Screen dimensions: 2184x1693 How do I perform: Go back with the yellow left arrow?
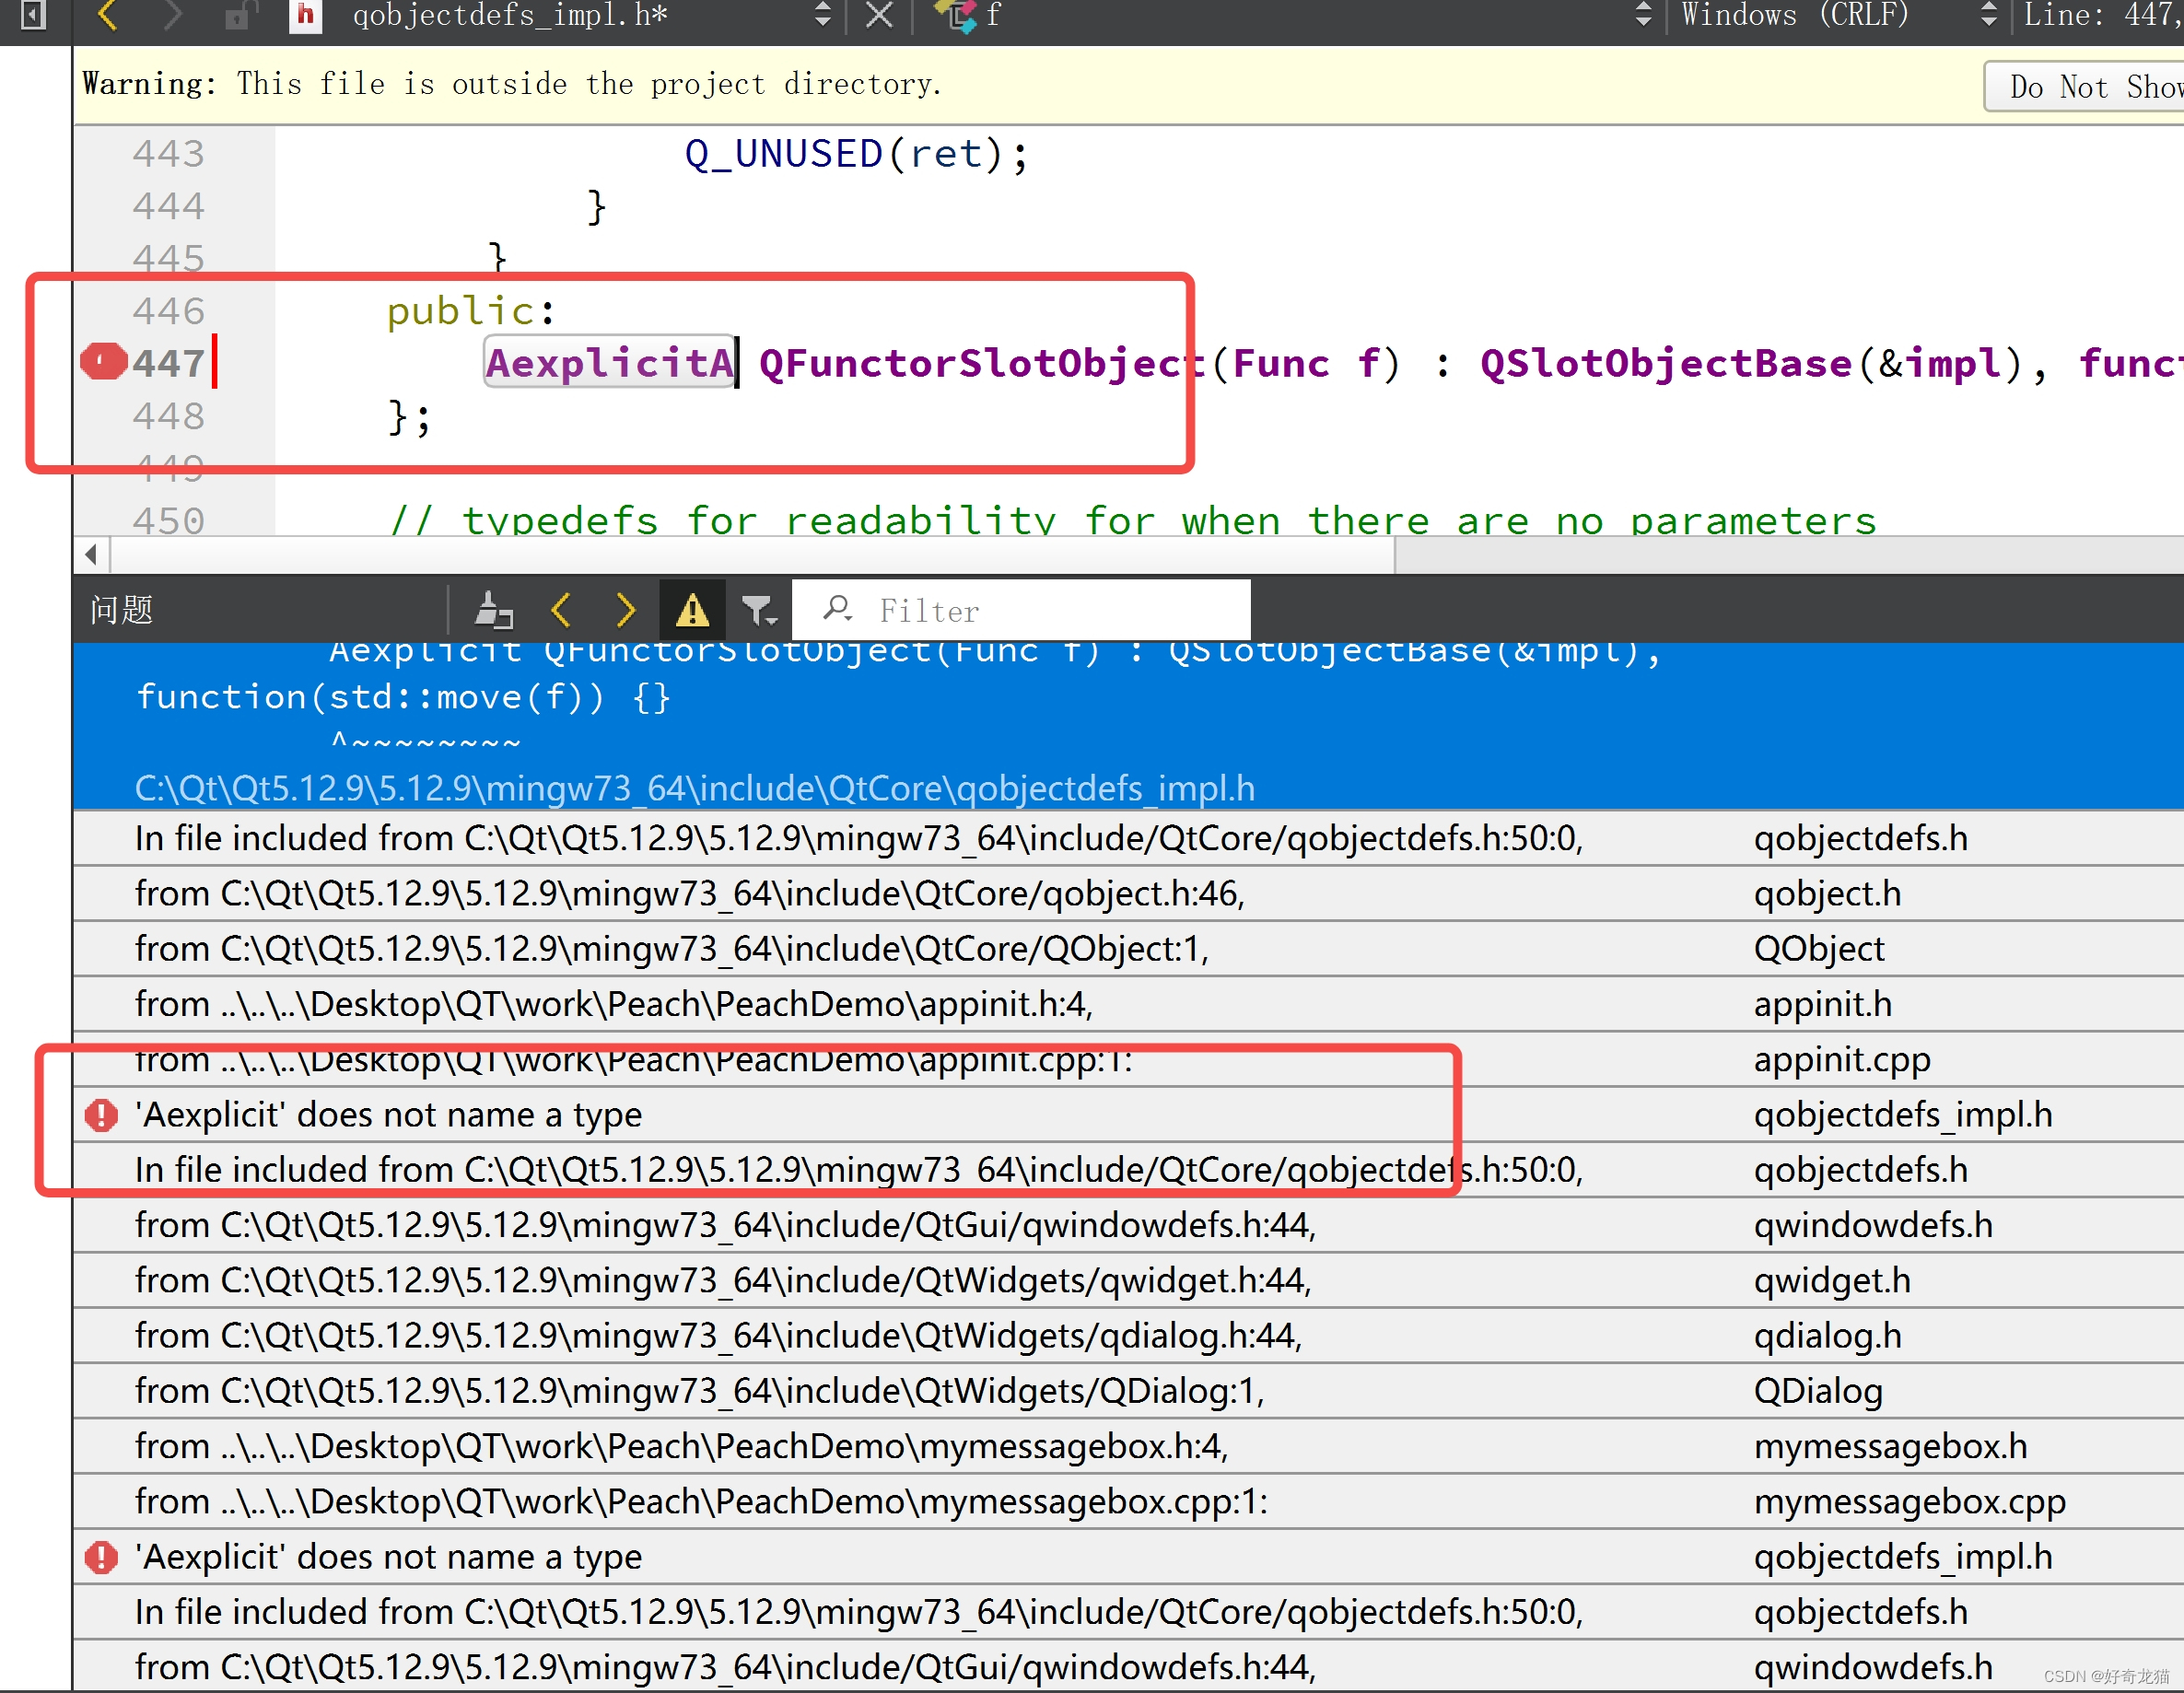coord(108,15)
